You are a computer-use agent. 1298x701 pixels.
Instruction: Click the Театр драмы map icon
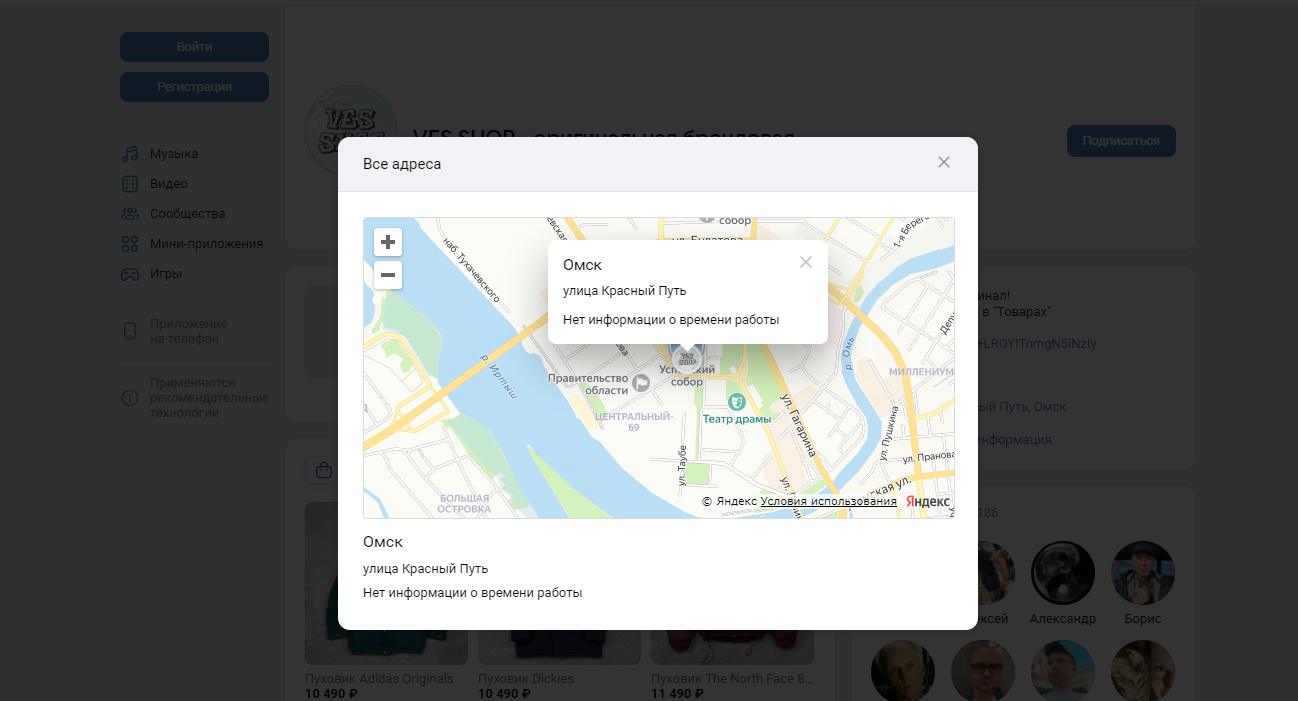(x=737, y=402)
